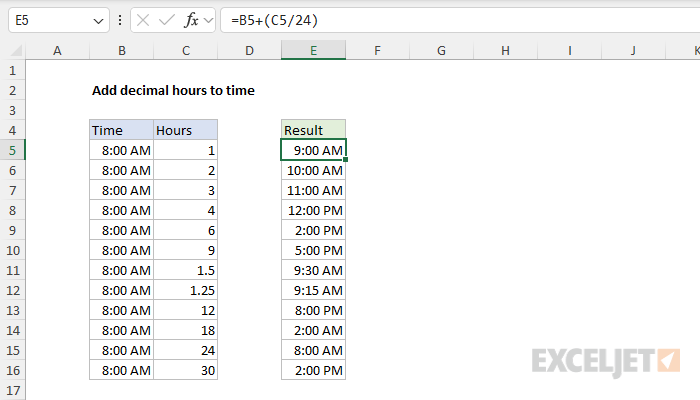Screen dimensions: 700x400
Task: Select column J header
Action: [x=633, y=50]
